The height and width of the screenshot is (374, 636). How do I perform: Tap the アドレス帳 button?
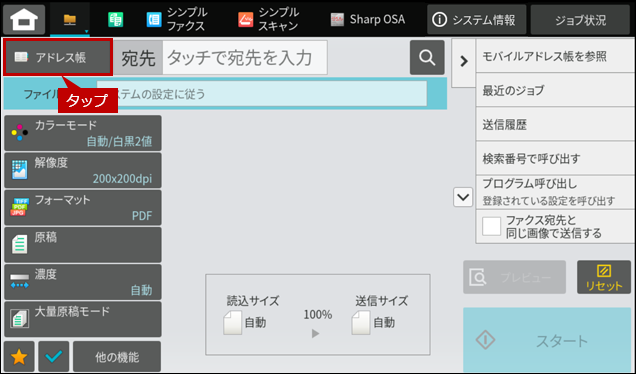pyautogui.click(x=58, y=57)
